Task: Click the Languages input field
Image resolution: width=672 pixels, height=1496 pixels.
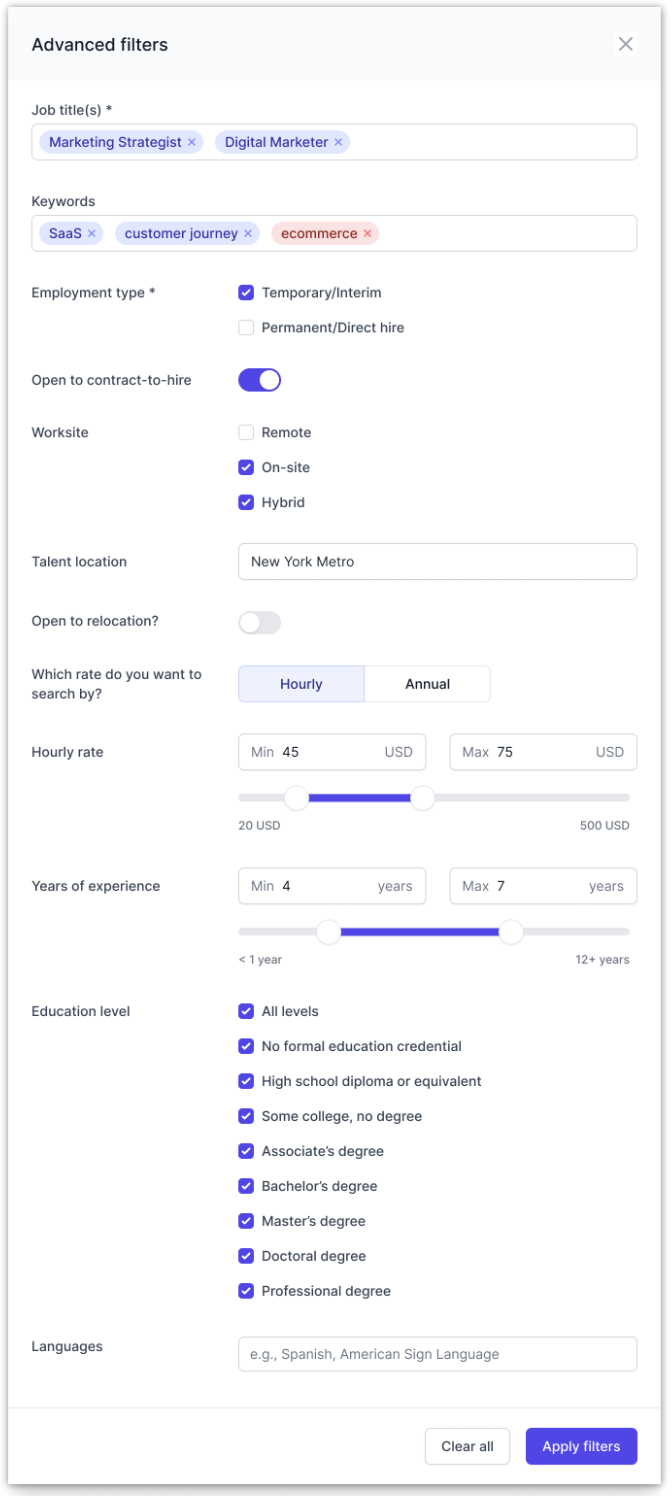Action: (x=437, y=1354)
